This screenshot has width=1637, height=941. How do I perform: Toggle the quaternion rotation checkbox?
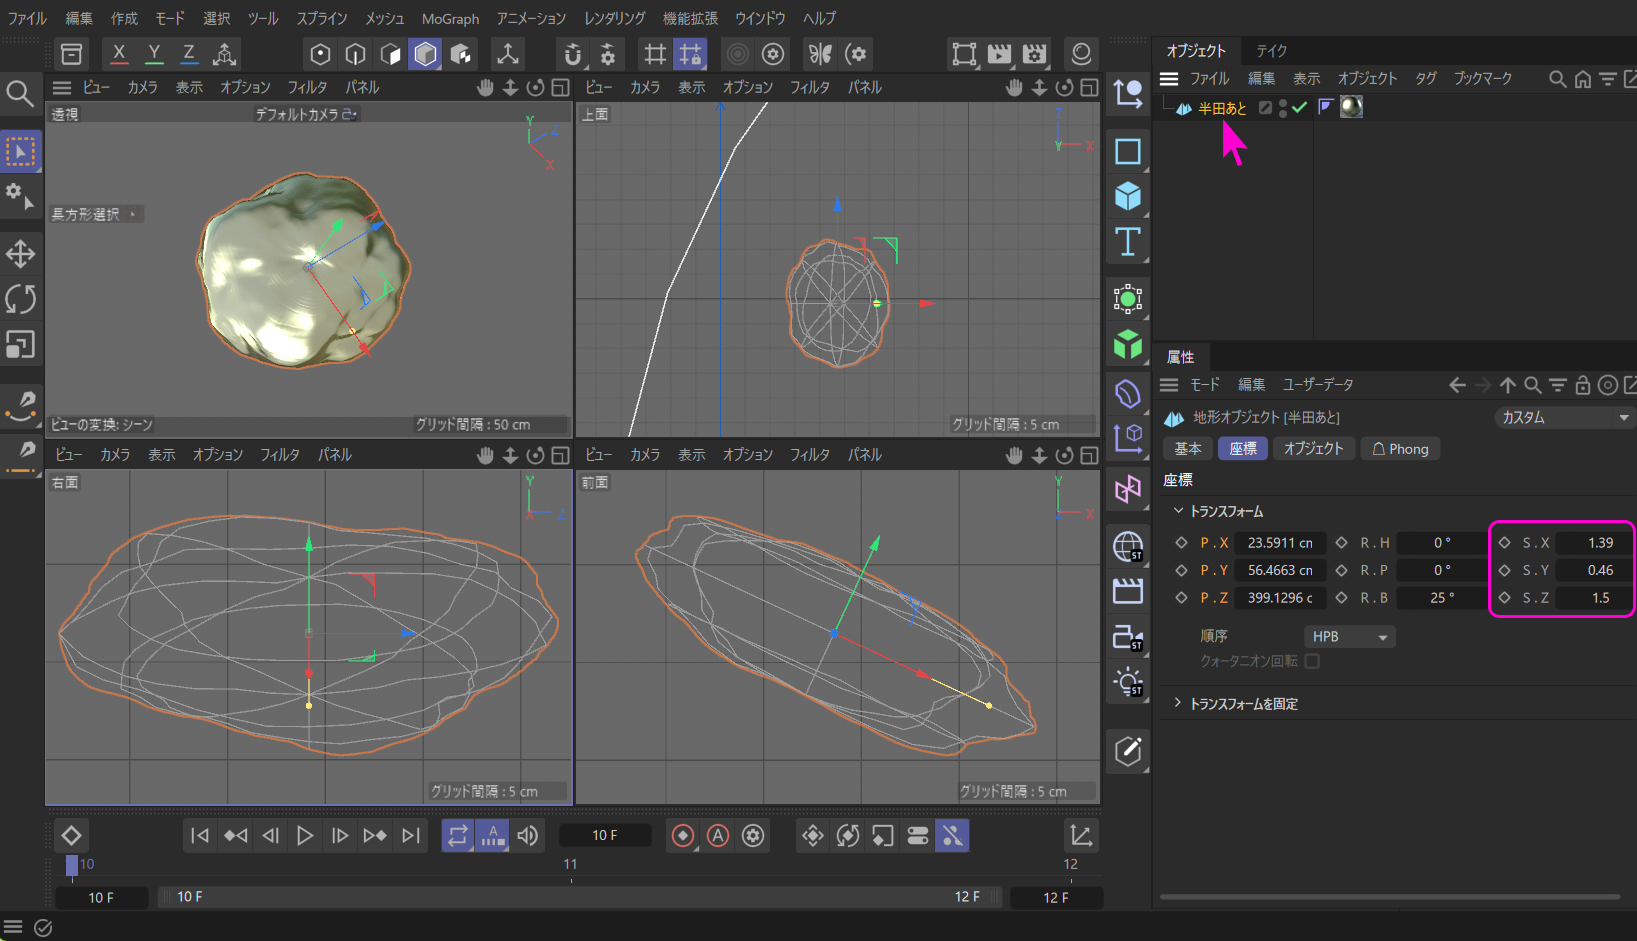pyautogui.click(x=1312, y=661)
